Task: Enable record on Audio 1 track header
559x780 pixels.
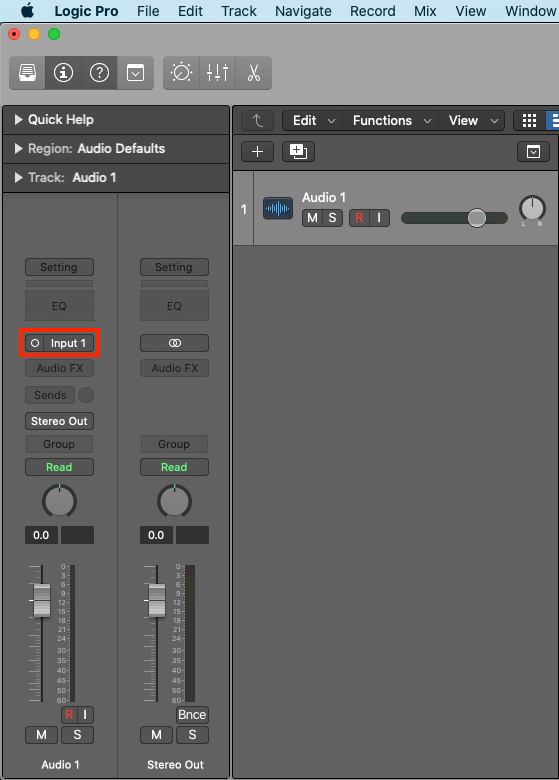Action: pos(359,218)
